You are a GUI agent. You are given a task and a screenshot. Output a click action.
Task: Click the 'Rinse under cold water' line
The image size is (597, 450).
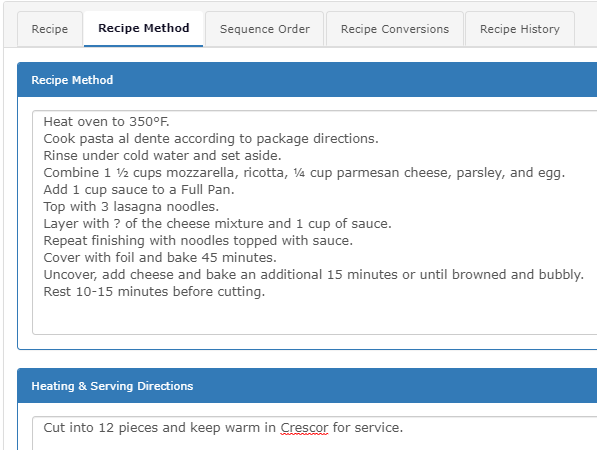click(x=162, y=155)
